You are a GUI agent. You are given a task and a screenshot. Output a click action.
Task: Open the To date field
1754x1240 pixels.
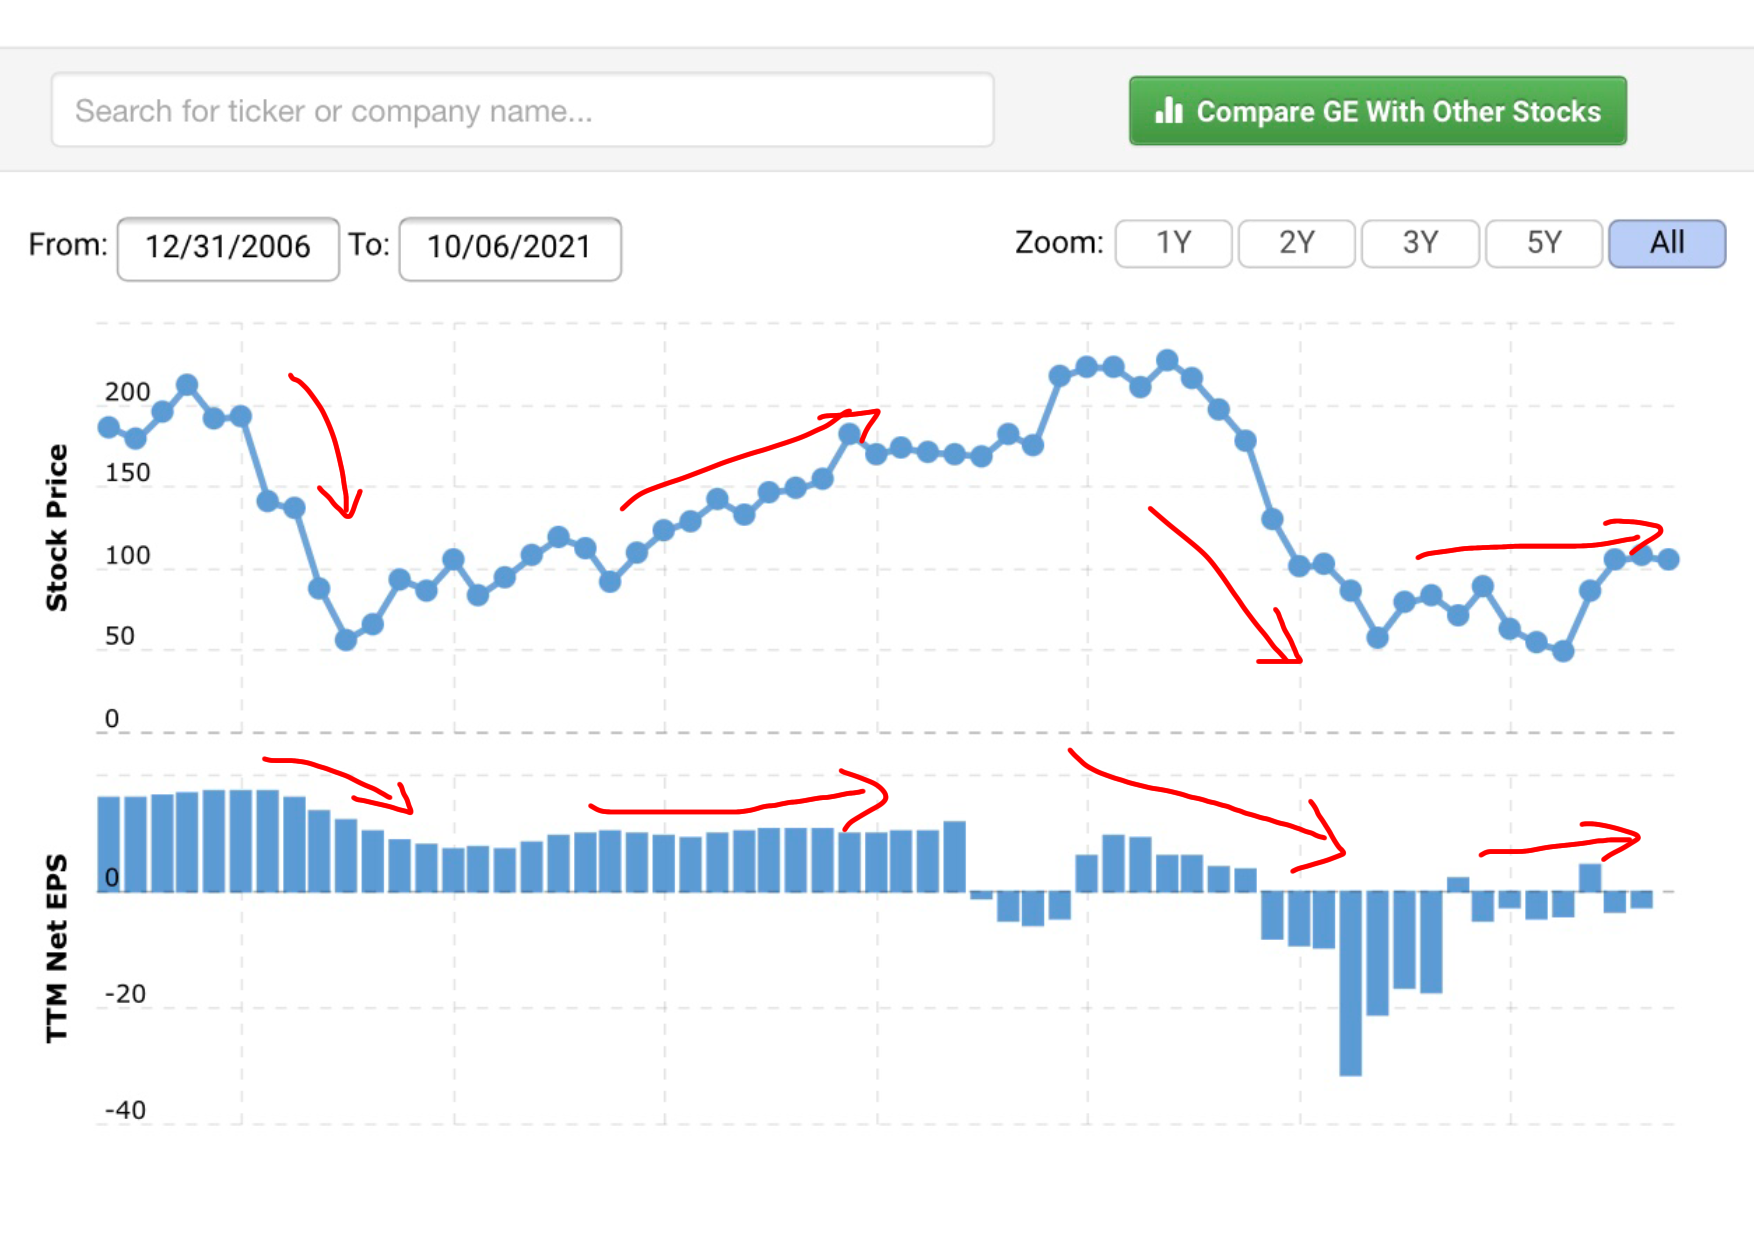(510, 247)
